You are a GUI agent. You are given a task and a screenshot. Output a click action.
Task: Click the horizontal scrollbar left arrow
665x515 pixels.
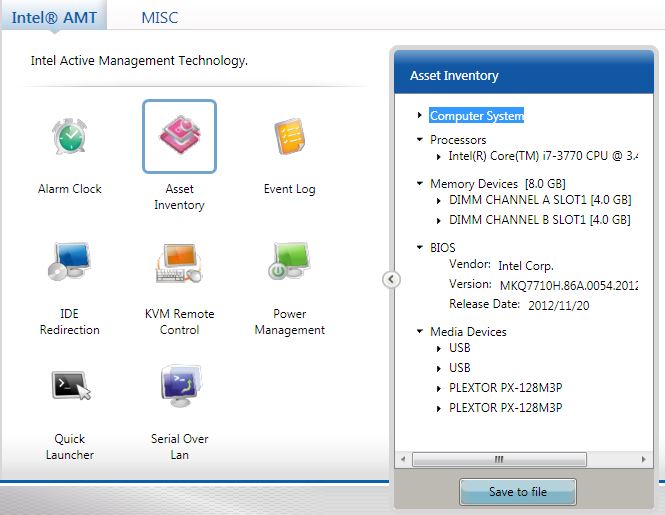pyautogui.click(x=403, y=459)
